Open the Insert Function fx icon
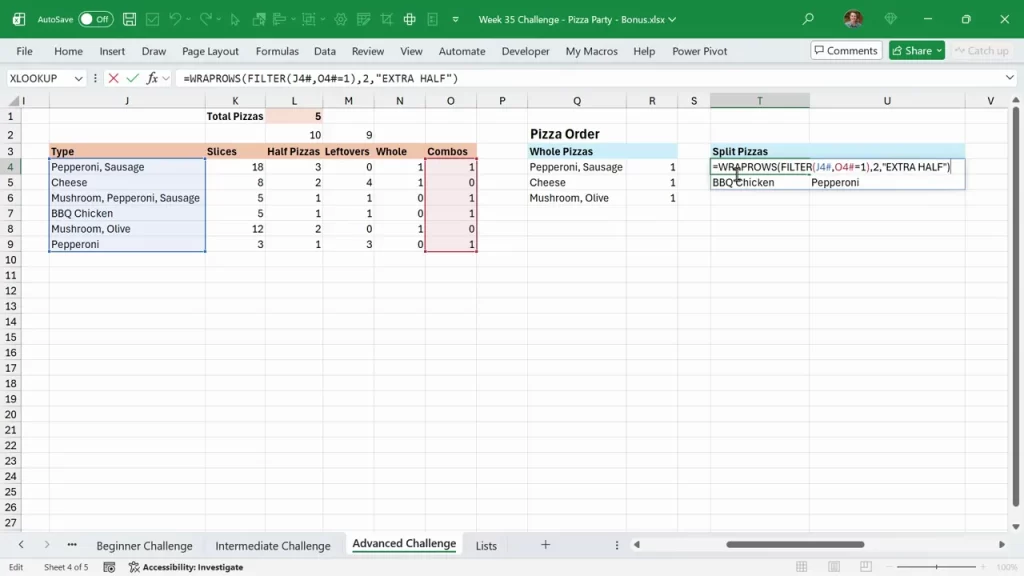Image resolution: width=1024 pixels, height=576 pixels. click(x=153, y=78)
